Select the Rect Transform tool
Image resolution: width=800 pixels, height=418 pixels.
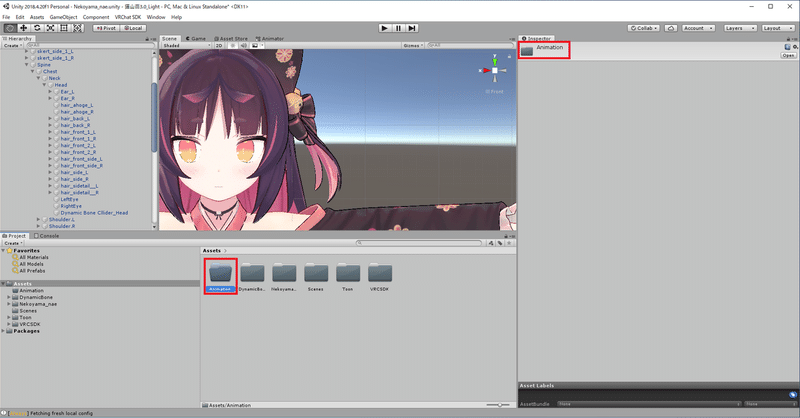[64, 28]
